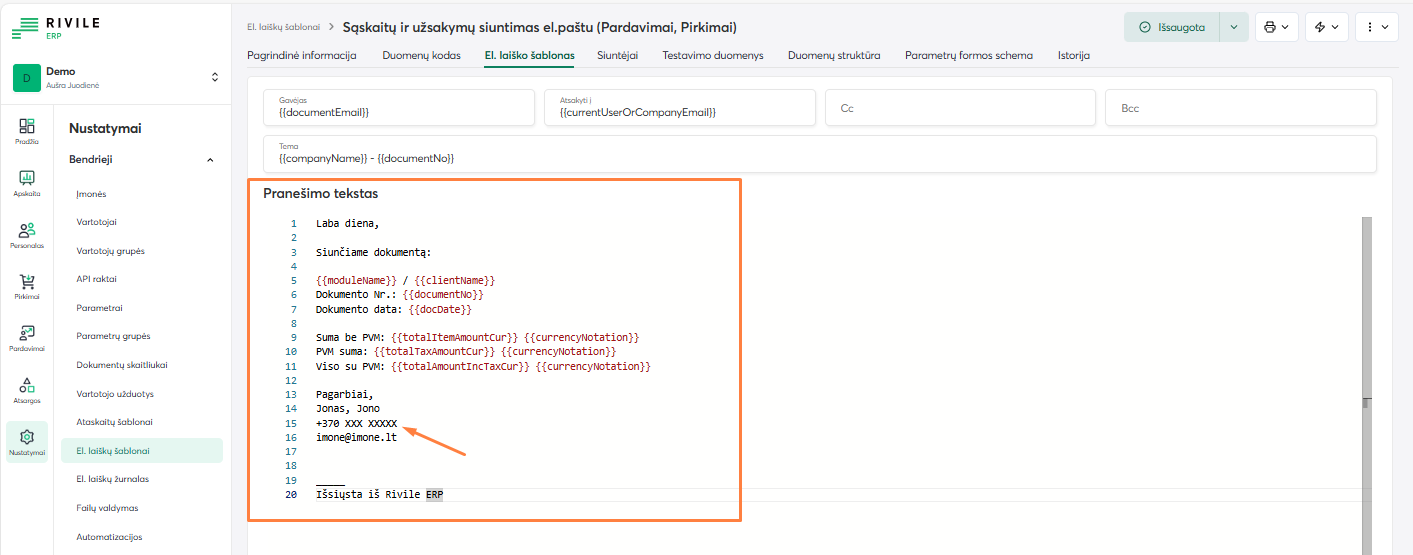
Task: Open Vartotojai in settings list
Action: (97, 222)
